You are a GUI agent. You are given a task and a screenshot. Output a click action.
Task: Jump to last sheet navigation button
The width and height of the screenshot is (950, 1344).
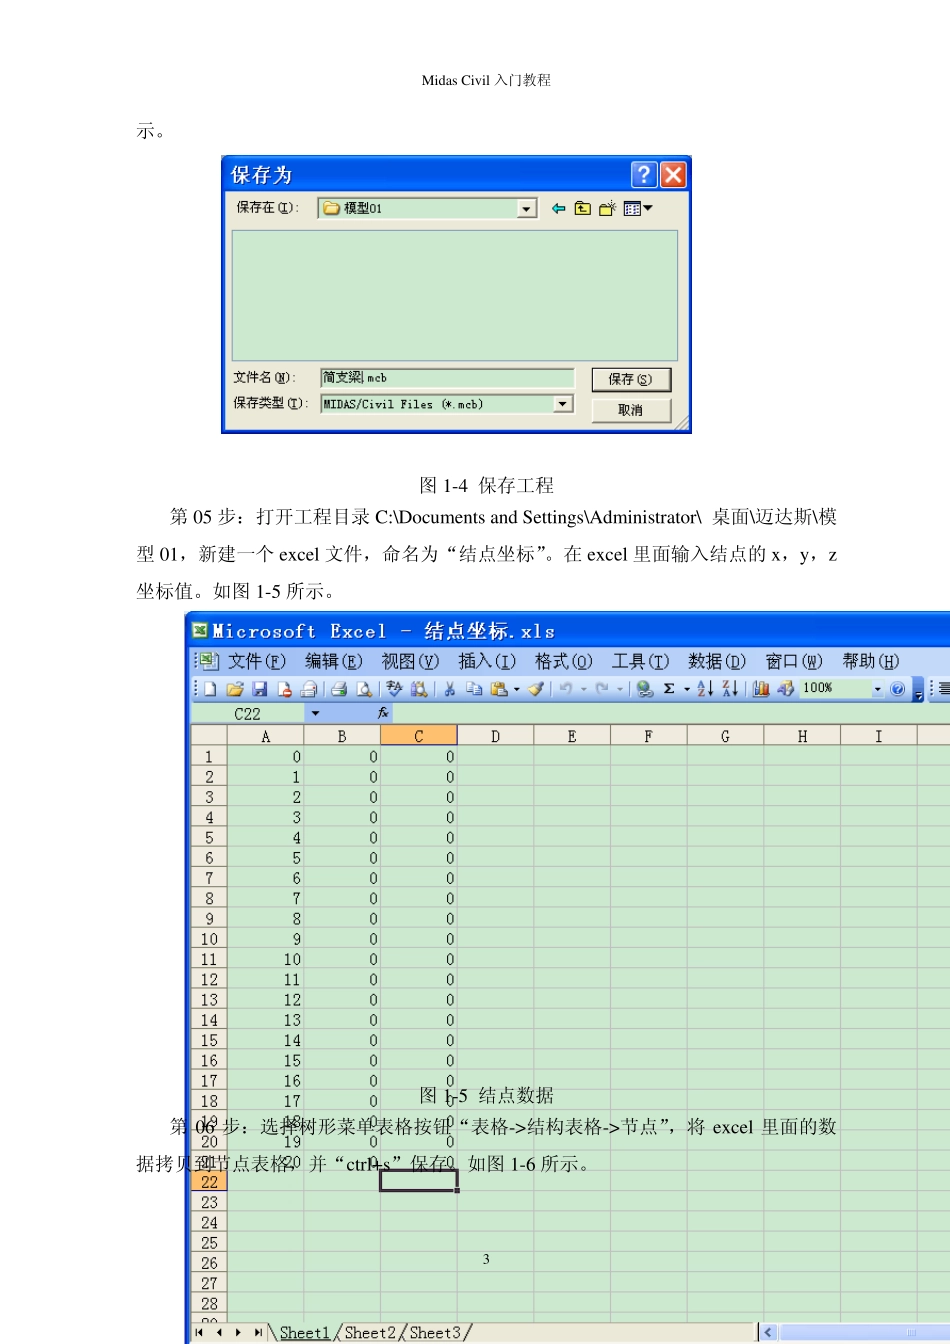click(258, 1332)
